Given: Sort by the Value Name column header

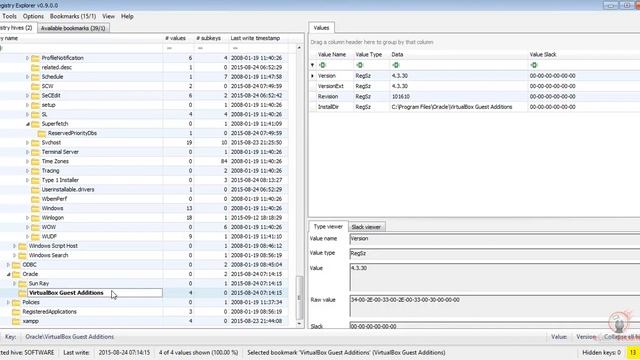Looking at the screenshot, I should [x=332, y=54].
